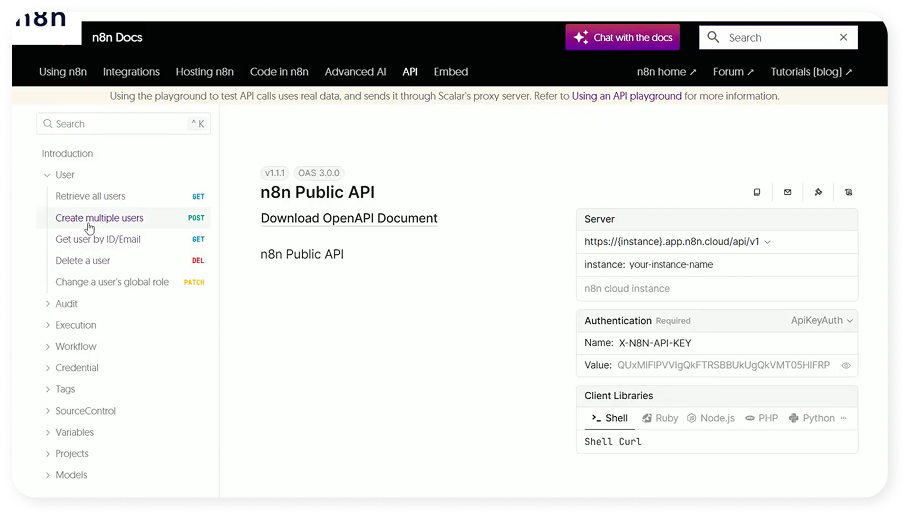The width and height of the screenshot is (908, 518).
Task: Select the Python client library
Action: [811, 418]
